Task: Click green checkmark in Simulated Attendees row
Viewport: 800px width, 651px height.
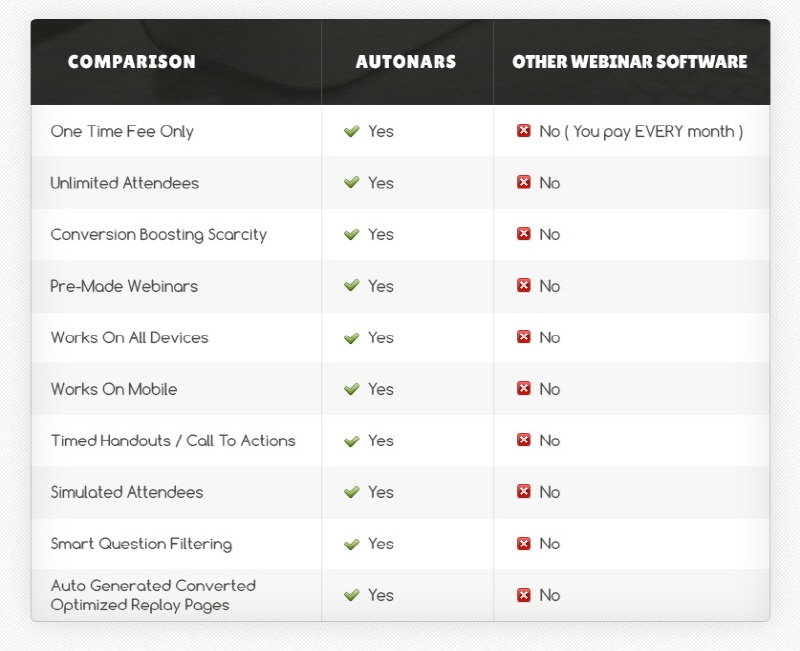Action: point(352,492)
